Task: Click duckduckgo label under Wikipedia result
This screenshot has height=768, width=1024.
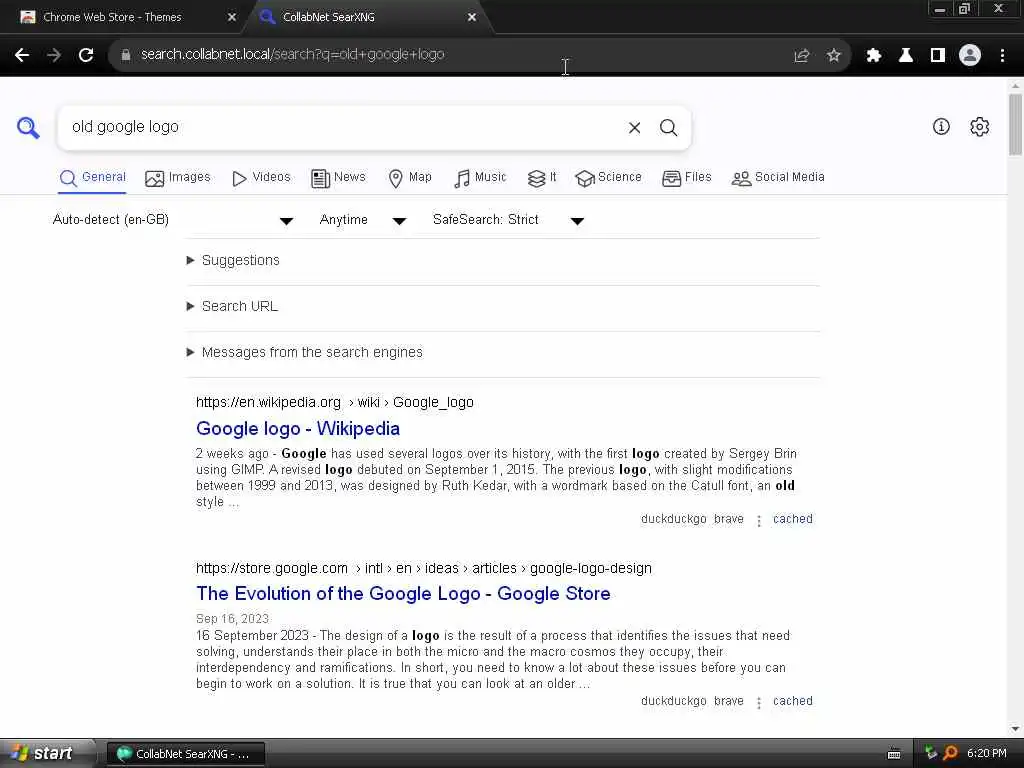Action: pos(673,519)
